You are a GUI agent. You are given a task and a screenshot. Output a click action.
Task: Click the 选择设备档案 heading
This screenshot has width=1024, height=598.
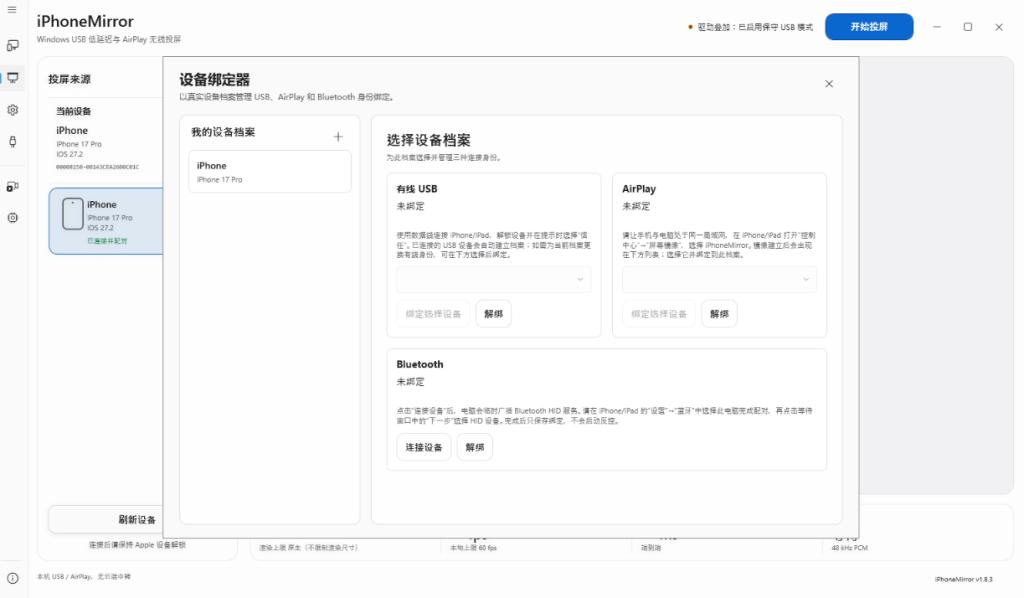point(428,140)
